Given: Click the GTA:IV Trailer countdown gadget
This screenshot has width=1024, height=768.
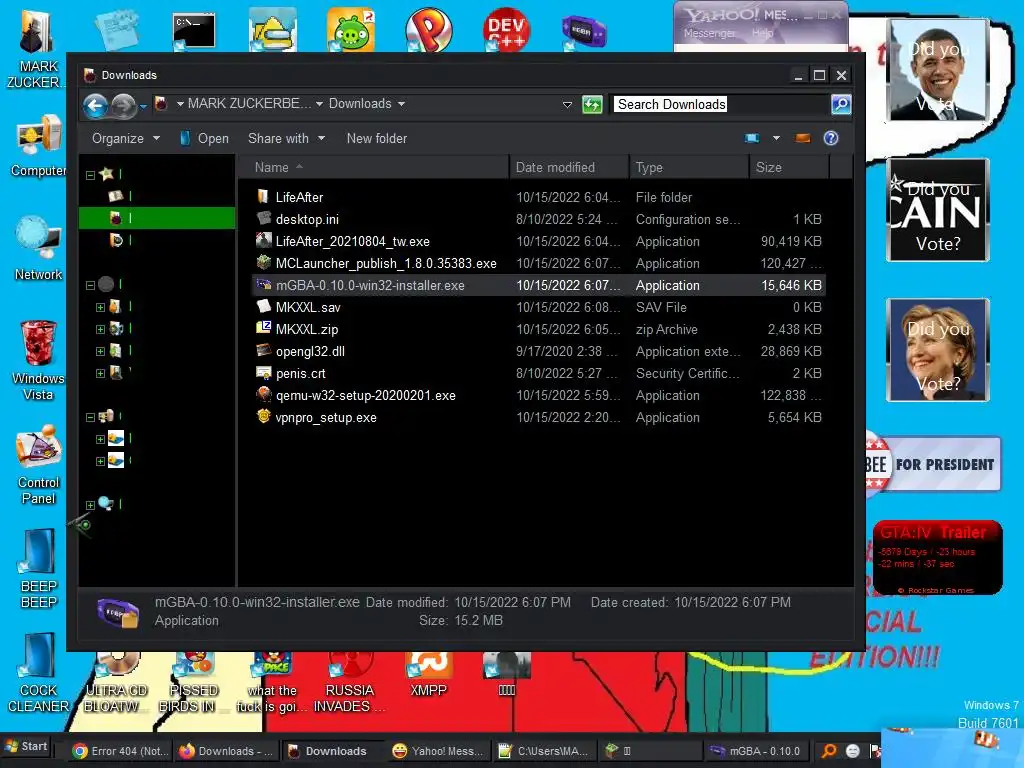Looking at the screenshot, I should (x=938, y=557).
